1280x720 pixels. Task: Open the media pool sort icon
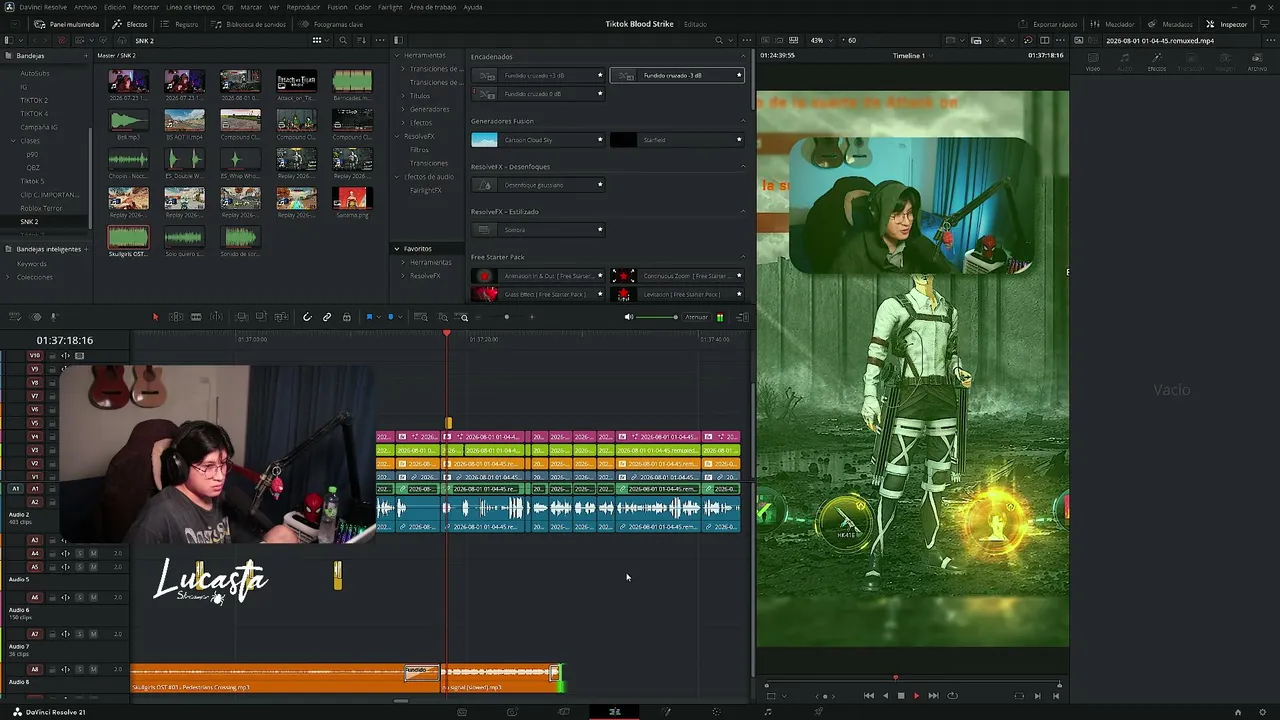361,40
